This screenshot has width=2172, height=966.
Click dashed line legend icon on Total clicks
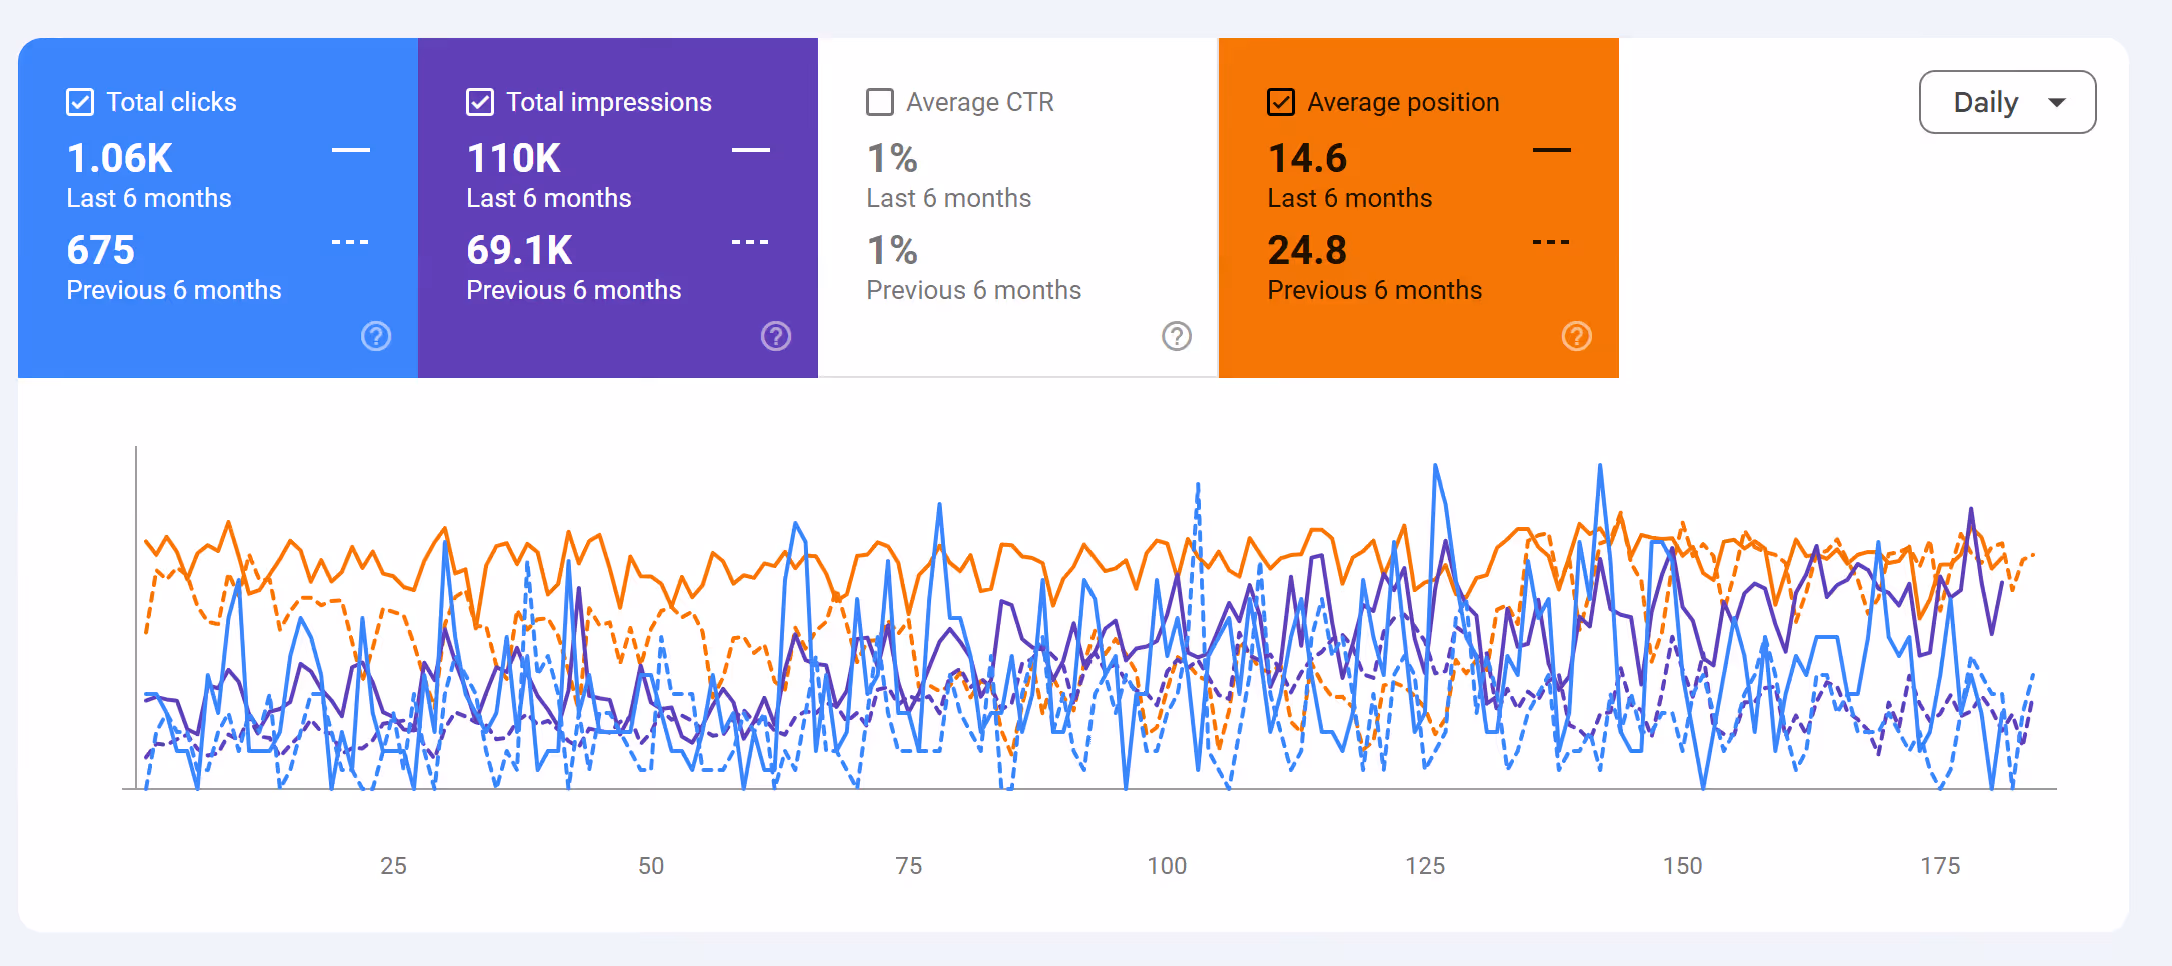pos(351,242)
